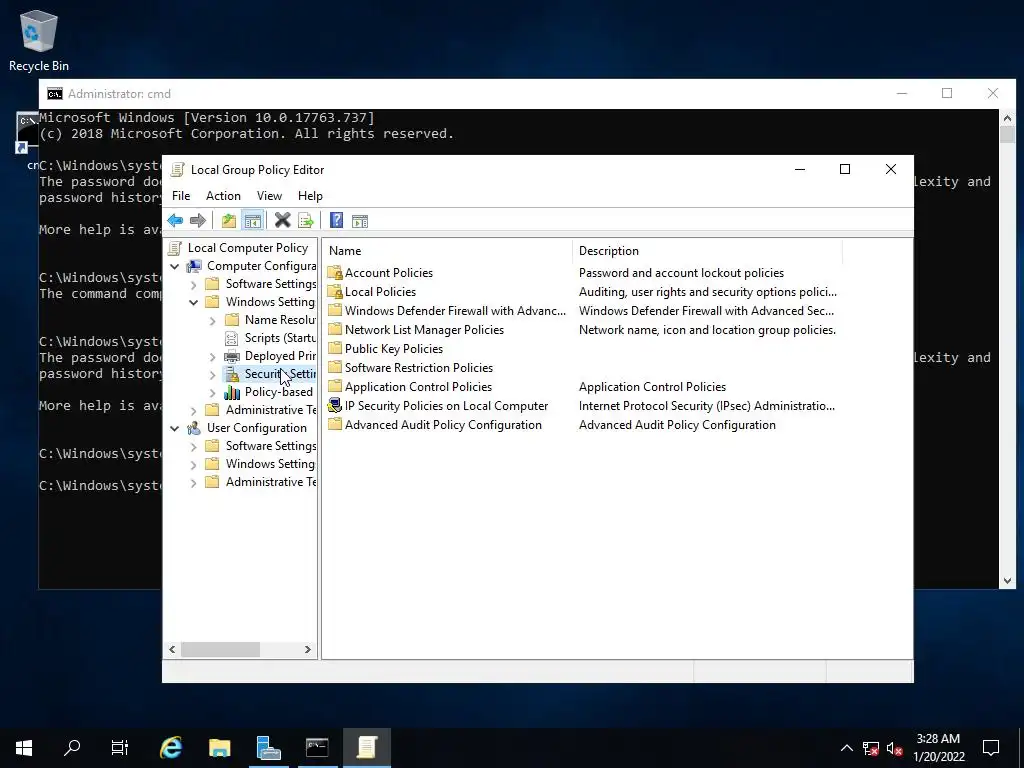This screenshot has height=768, width=1024.
Task: Select Software Restriction Policies
Action: pyautogui.click(x=419, y=368)
